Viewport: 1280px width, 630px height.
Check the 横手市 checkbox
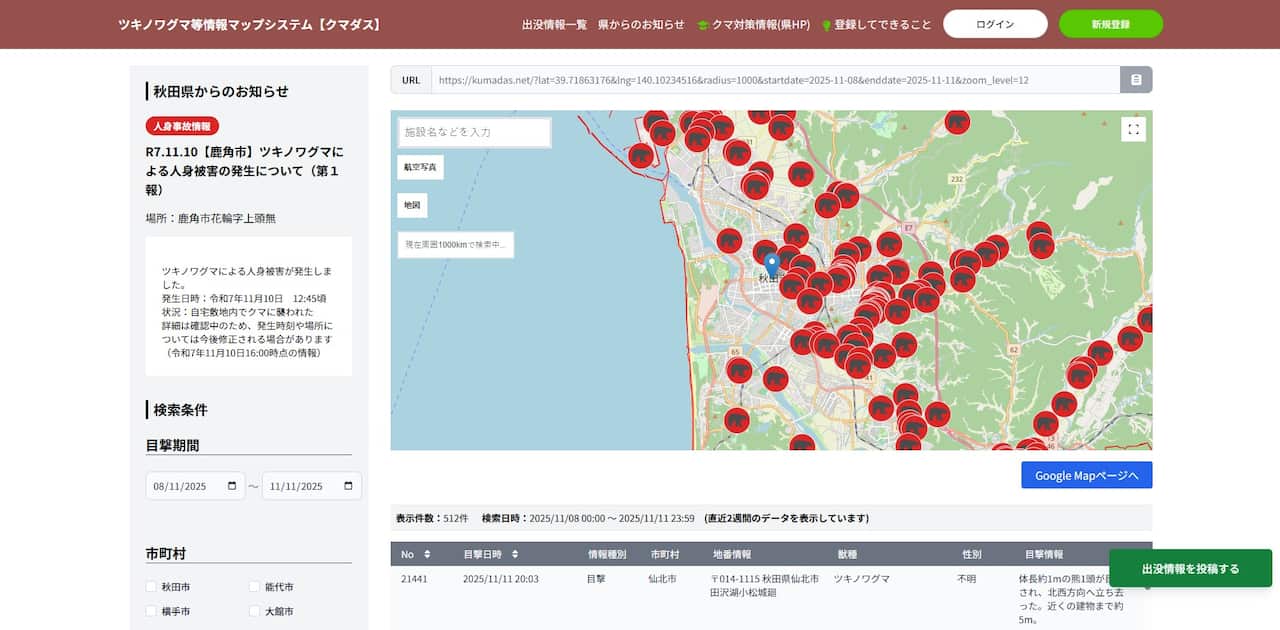click(x=151, y=611)
